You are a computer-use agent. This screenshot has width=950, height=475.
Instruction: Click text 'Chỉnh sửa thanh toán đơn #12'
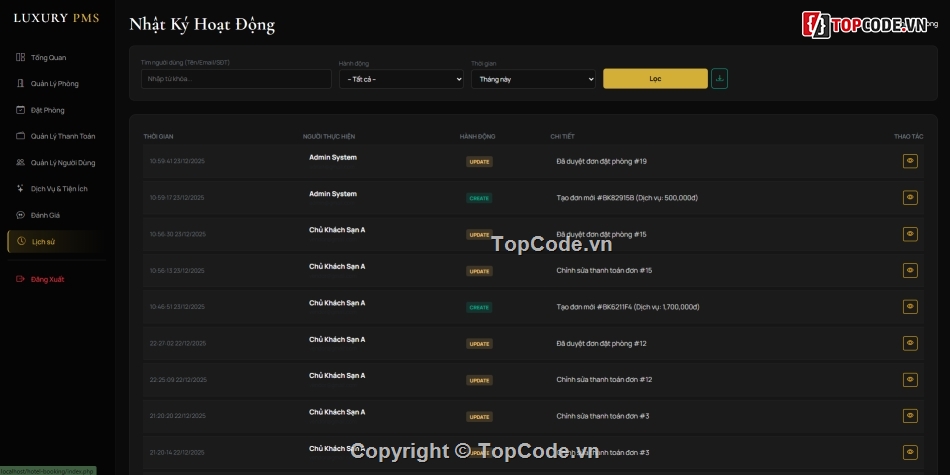point(604,379)
